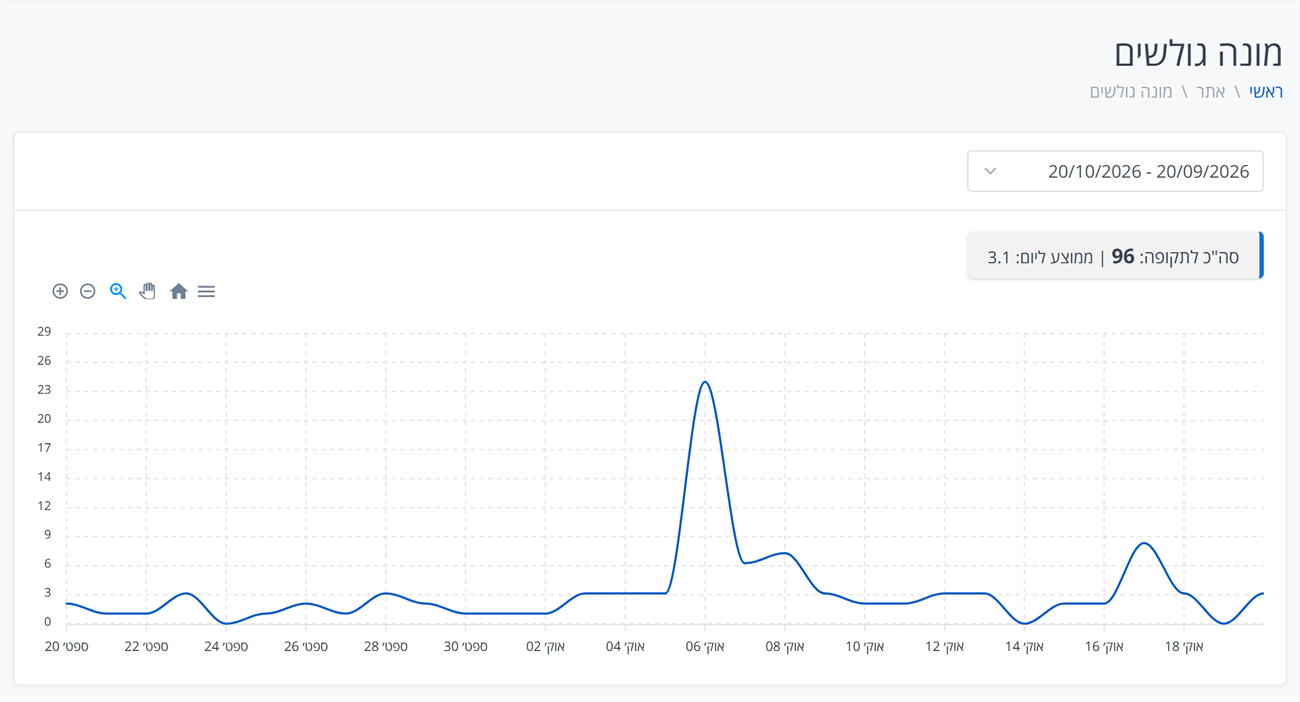
Task: Click the x-axis label 04 אוק'
Action: point(625,647)
